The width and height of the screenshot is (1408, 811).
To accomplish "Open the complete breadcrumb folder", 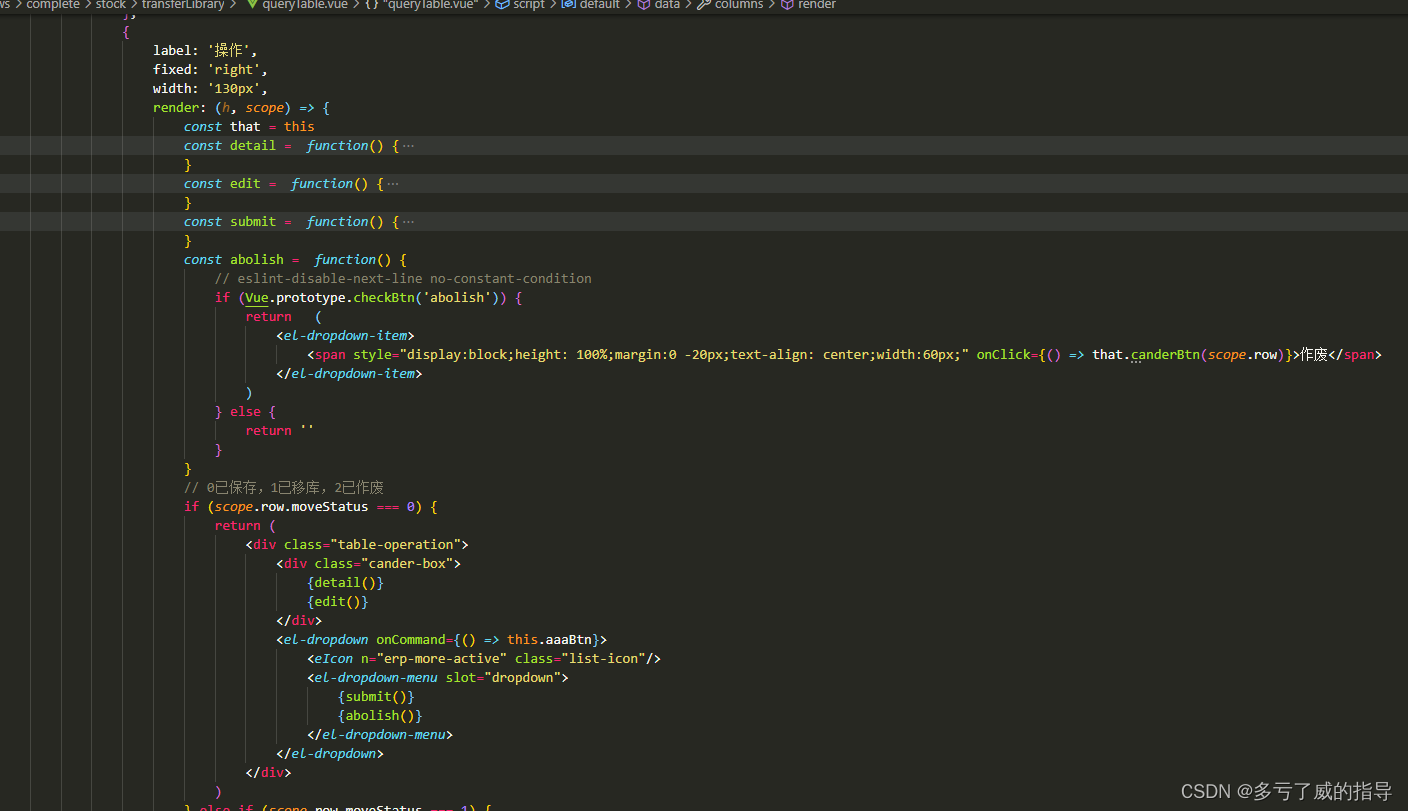I will (x=53, y=5).
